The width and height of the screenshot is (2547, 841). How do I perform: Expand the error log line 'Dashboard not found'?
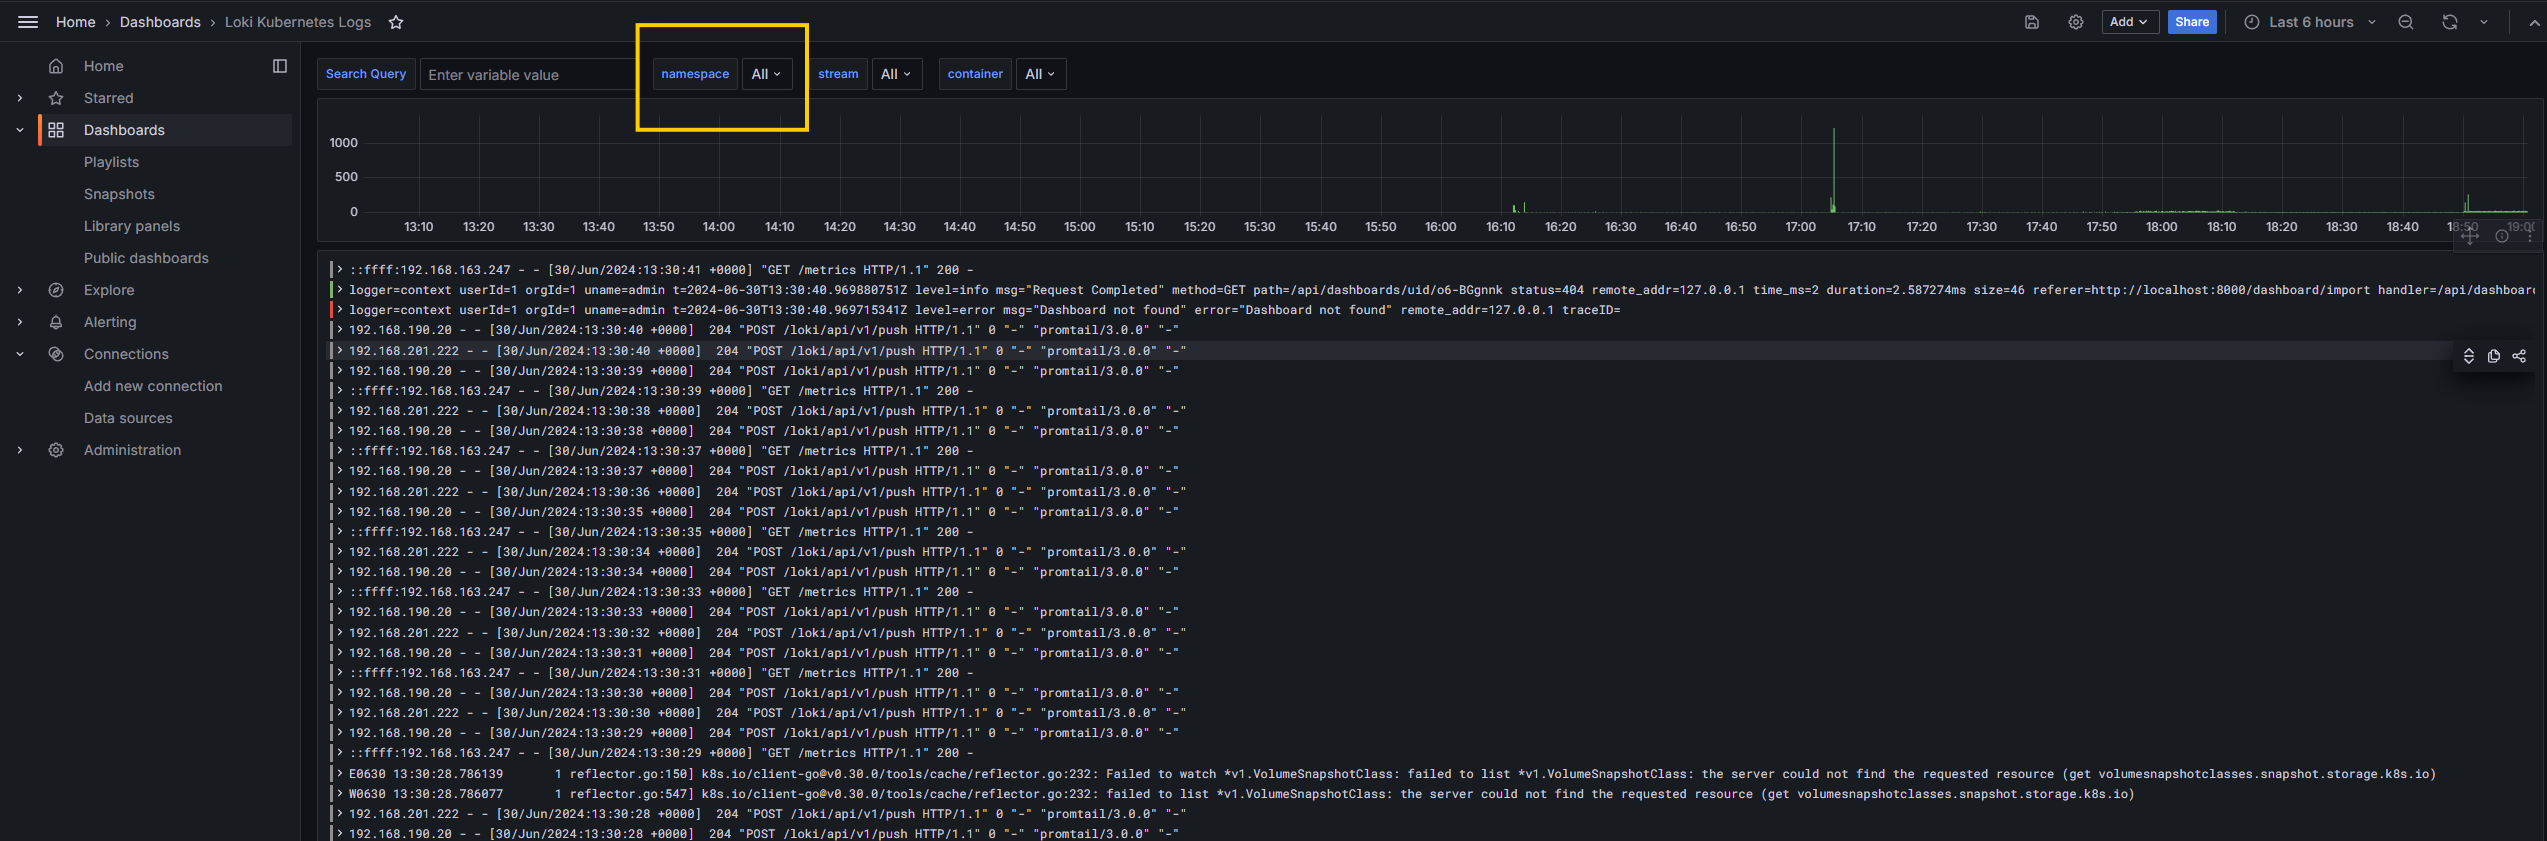coord(339,310)
